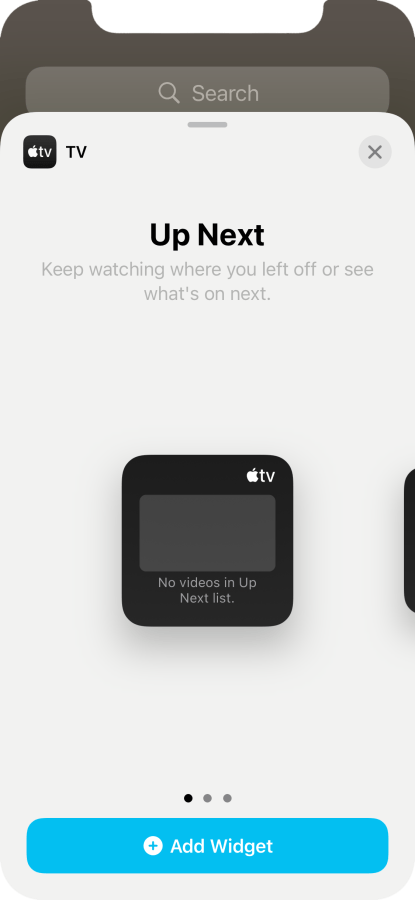Screen dimensions: 415x900
Task: Switch to the second page dot
Action: point(208,798)
